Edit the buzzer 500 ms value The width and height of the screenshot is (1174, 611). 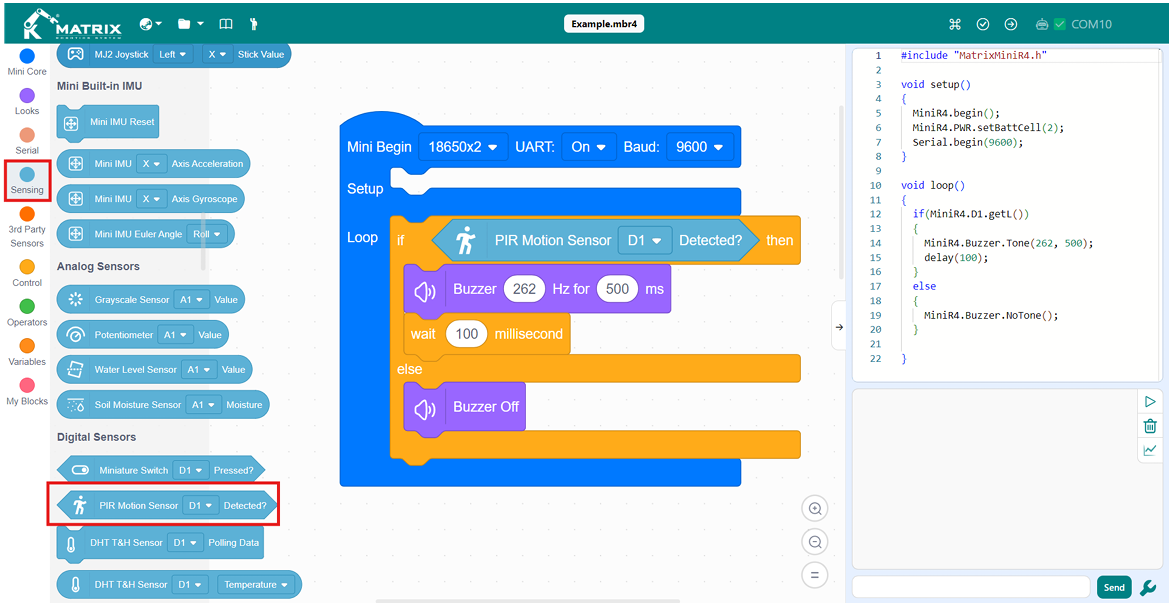coord(617,289)
